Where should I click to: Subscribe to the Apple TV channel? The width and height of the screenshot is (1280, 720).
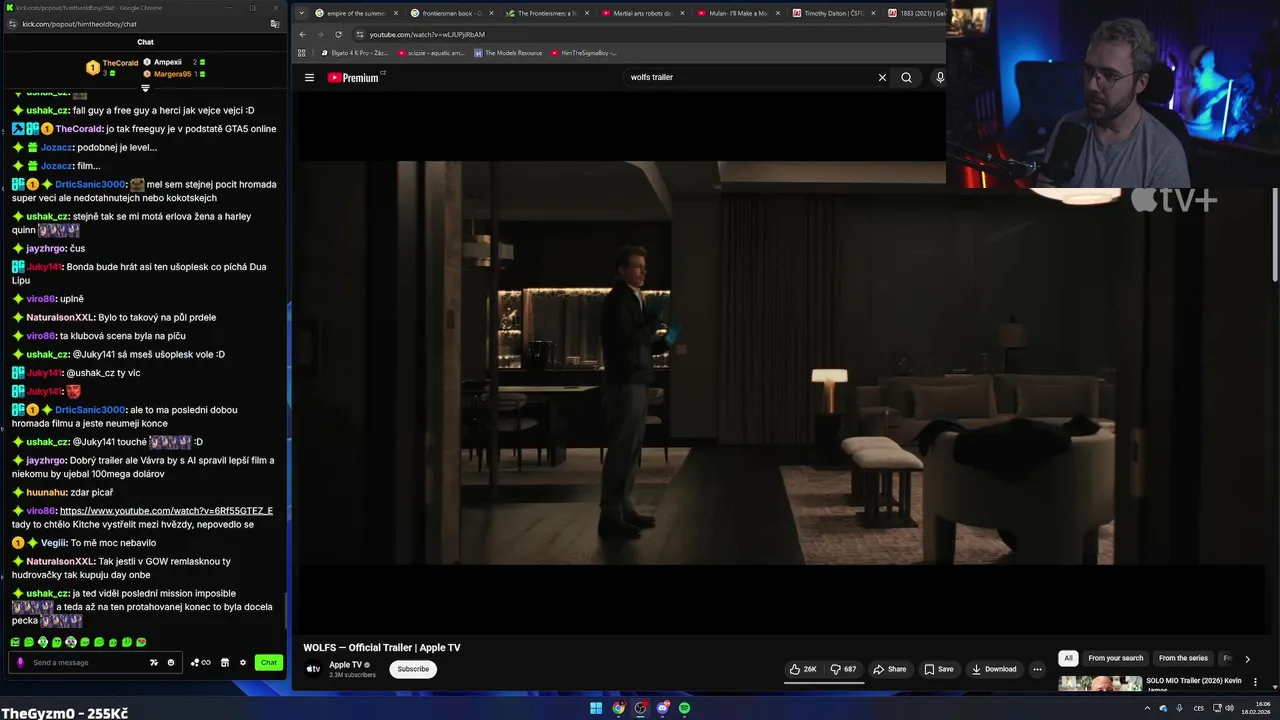(x=413, y=669)
